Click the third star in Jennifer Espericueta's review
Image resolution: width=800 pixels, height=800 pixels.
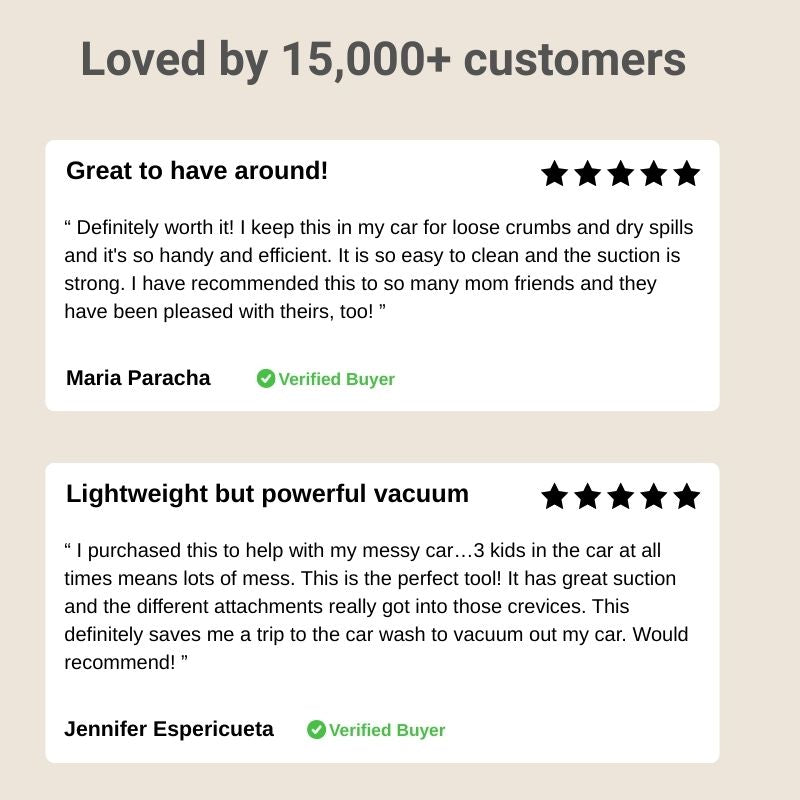[x=620, y=496]
